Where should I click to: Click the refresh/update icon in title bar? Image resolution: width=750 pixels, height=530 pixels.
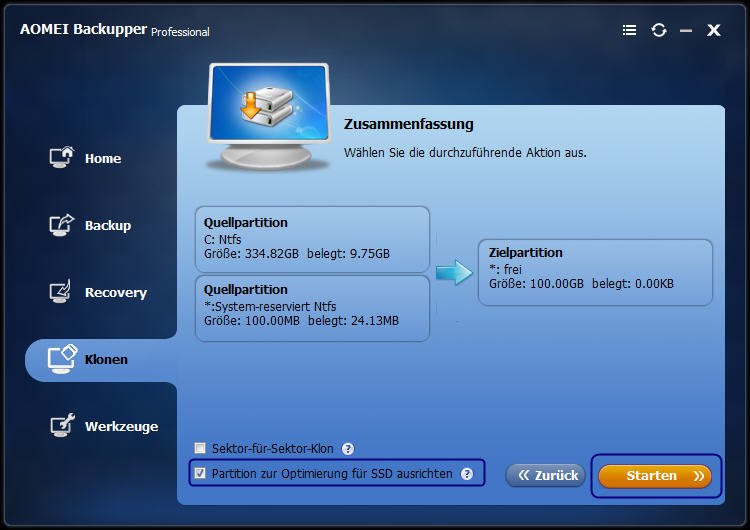click(x=659, y=30)
